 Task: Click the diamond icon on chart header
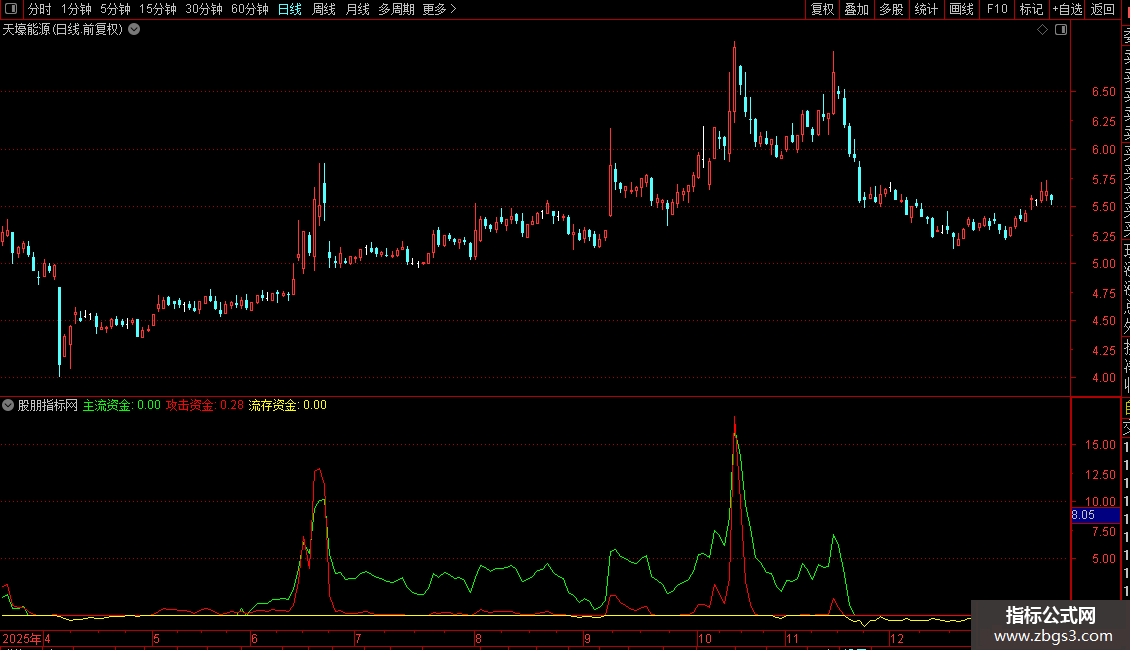pyautogui.click(x=1042, y=30)
